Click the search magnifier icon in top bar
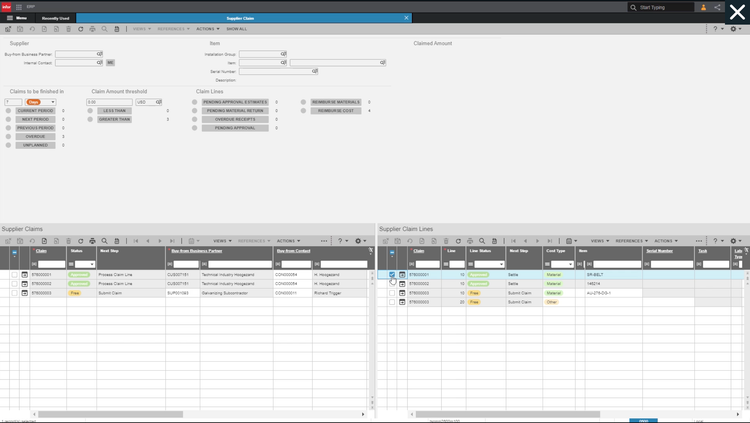Screen dimensions: 750x423 [633, 7]
